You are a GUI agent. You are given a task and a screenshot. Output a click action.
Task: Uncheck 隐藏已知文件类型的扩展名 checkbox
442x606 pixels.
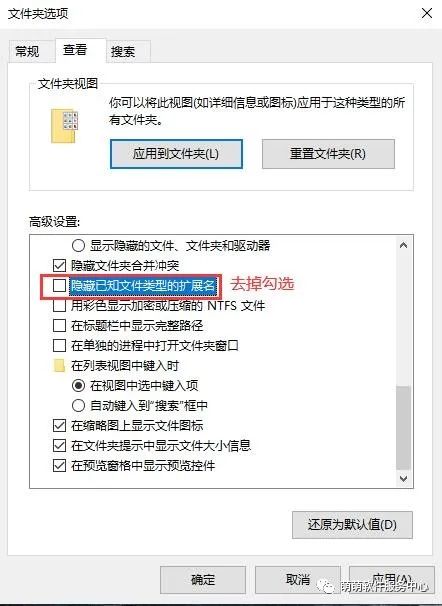click(x=59, y=286)
